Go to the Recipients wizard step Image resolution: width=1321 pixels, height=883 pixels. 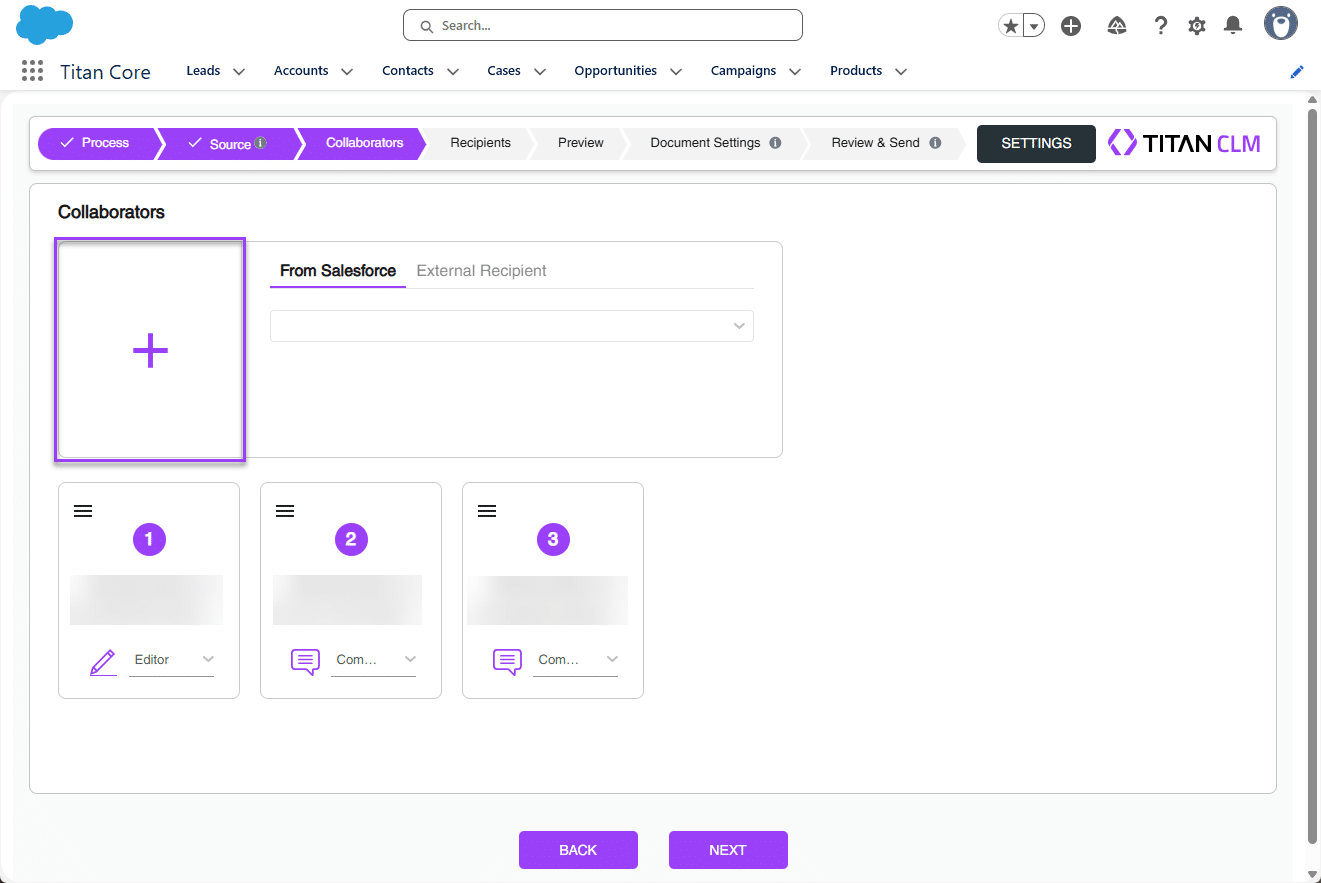tap(480, 143)
